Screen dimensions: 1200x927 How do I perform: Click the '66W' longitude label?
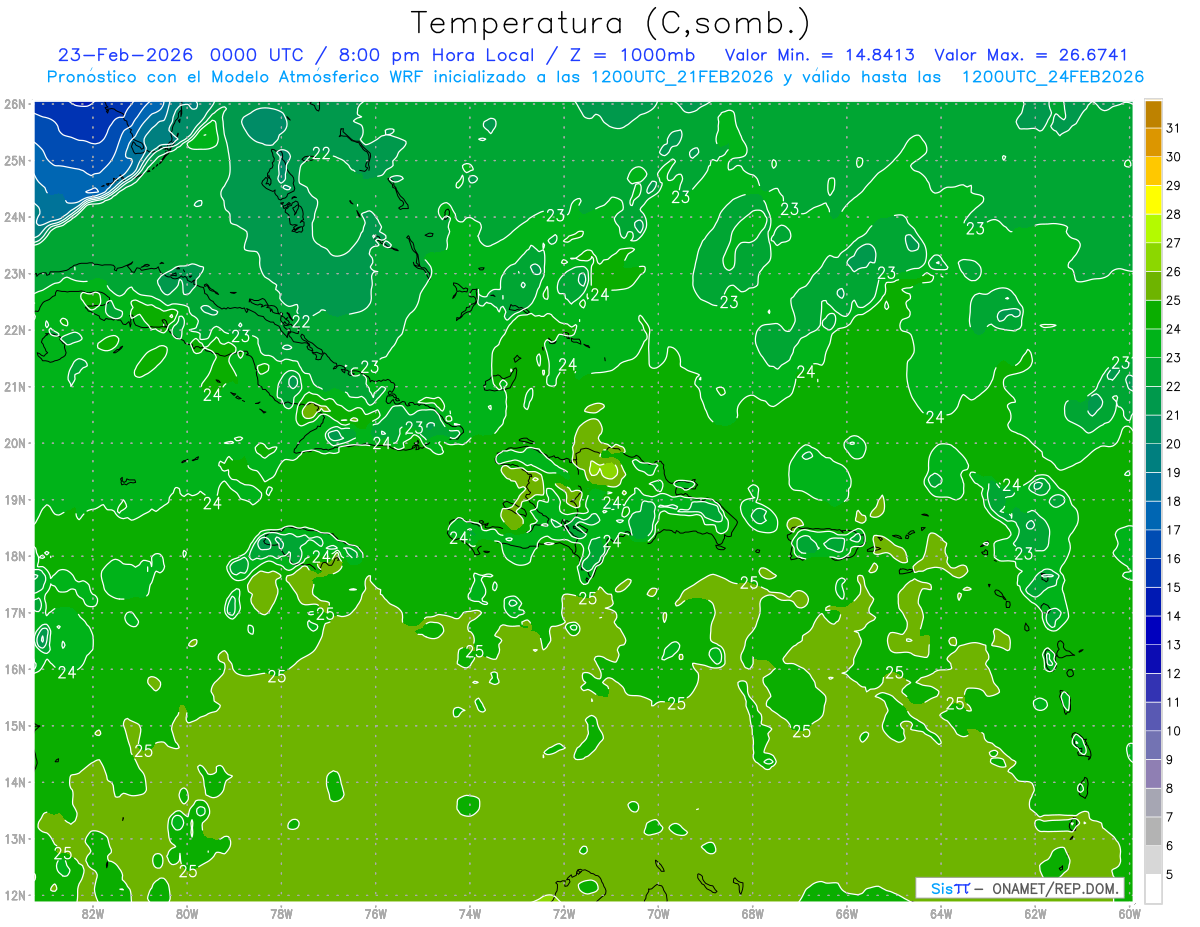(846, 913)
